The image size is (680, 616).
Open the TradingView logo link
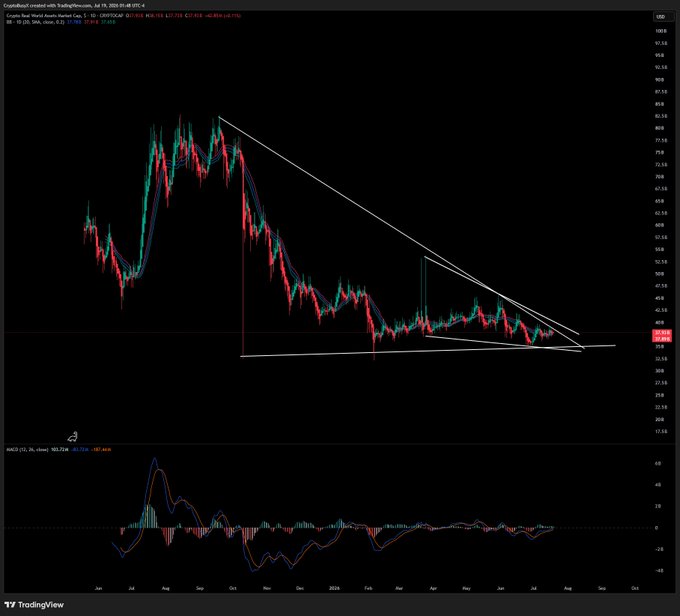34,605
